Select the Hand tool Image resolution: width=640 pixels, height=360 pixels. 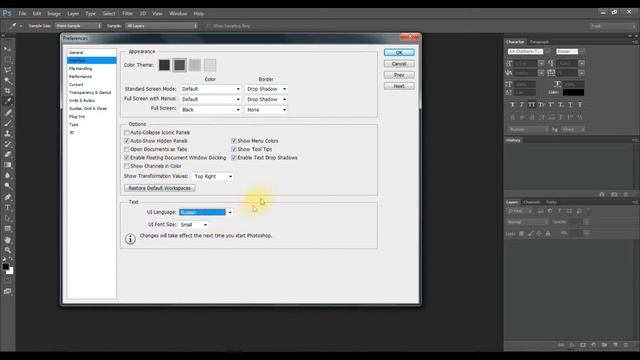pyautogui.click(x=8, y=240)
